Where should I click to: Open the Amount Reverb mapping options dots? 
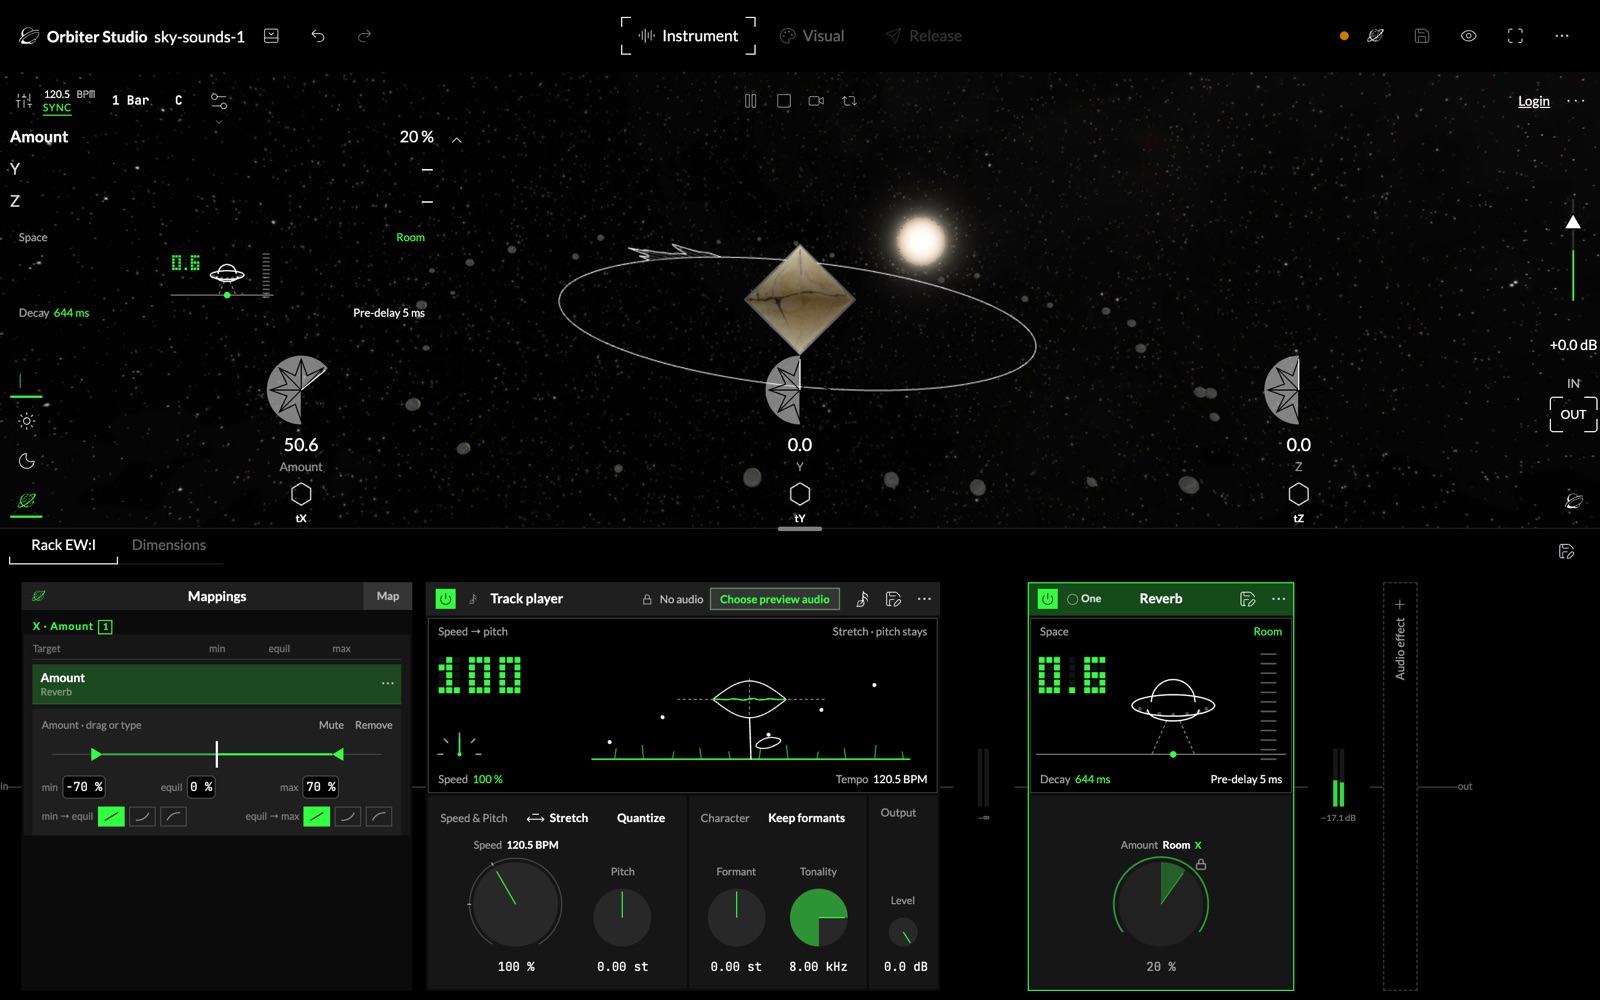coord(388,684)
